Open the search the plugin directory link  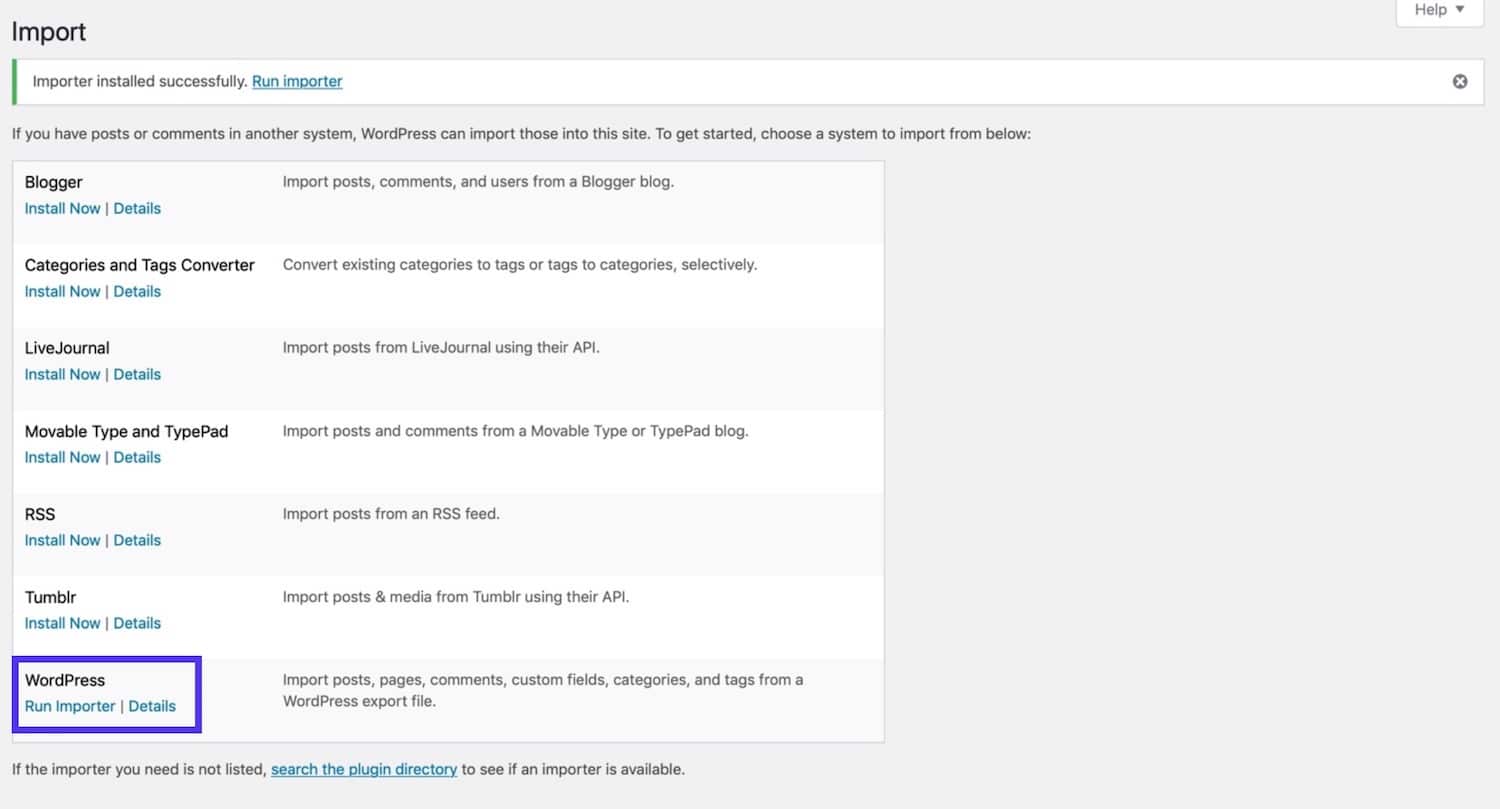pos(364,770)
